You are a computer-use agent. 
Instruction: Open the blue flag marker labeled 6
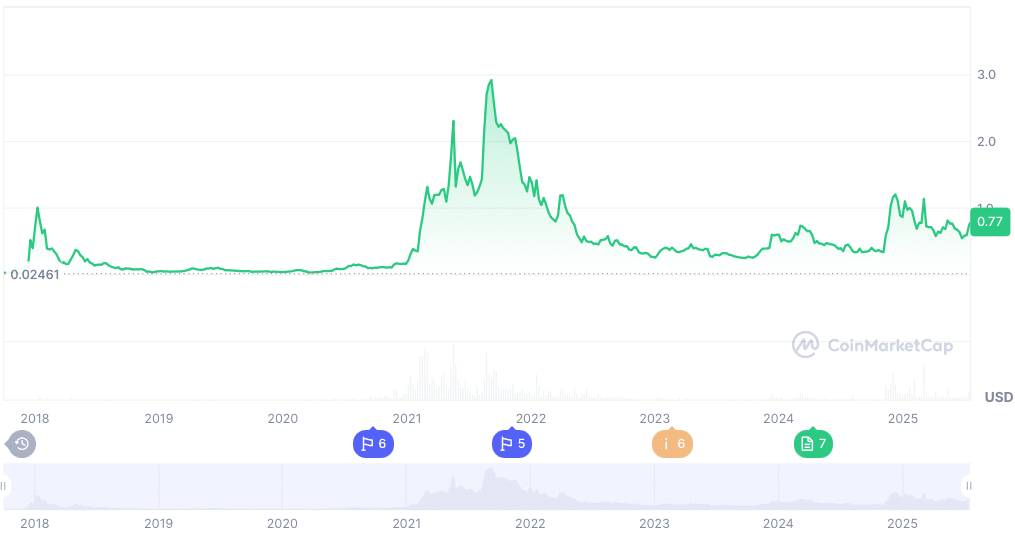pyautogui.click(x=373, y=444)
